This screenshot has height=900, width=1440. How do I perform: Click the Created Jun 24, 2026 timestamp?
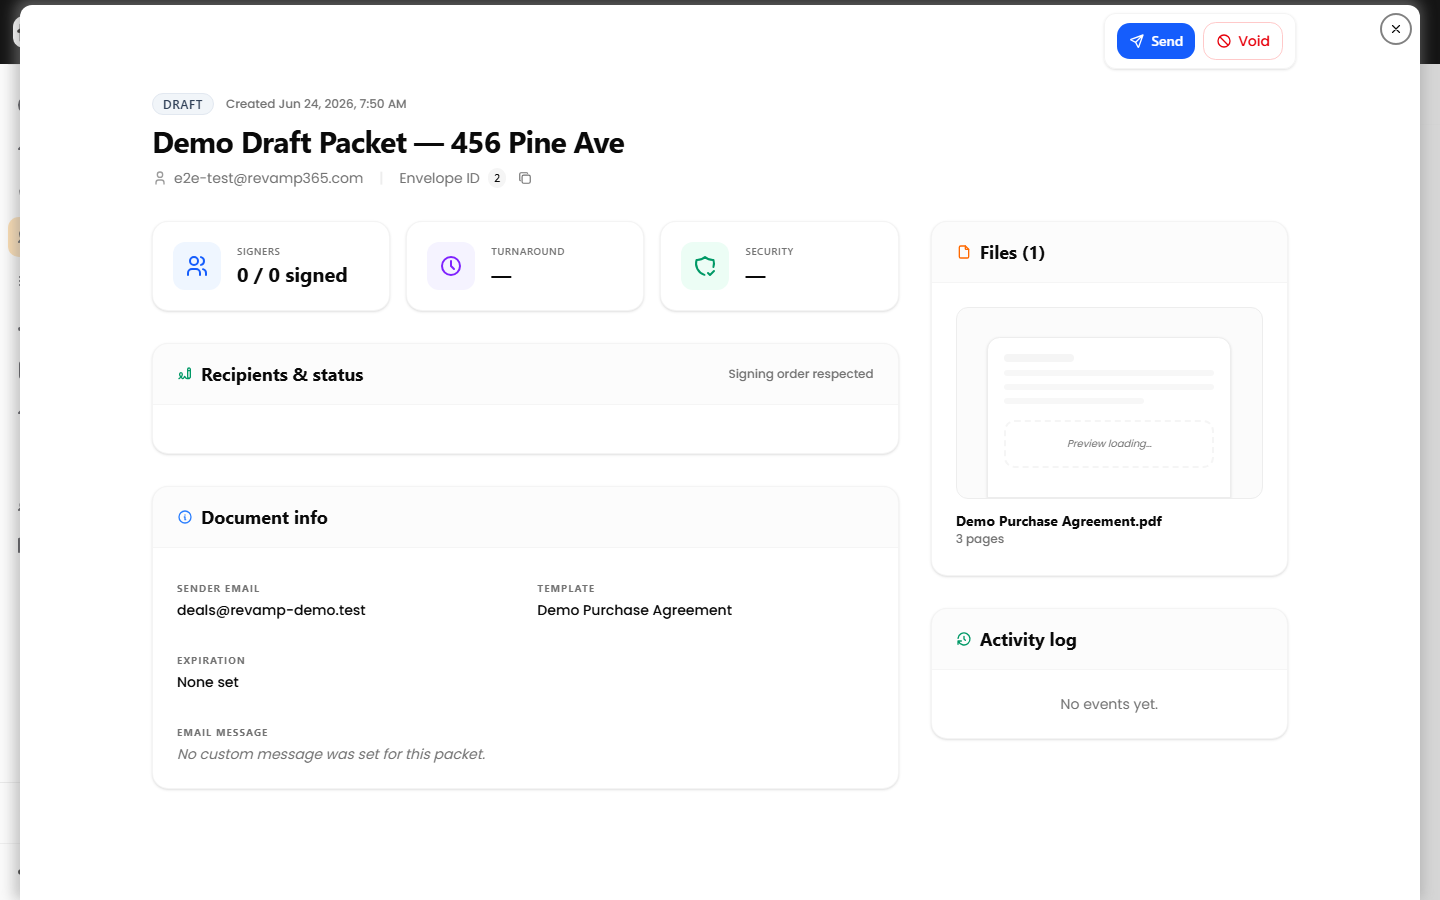click(x=316, y=104)
